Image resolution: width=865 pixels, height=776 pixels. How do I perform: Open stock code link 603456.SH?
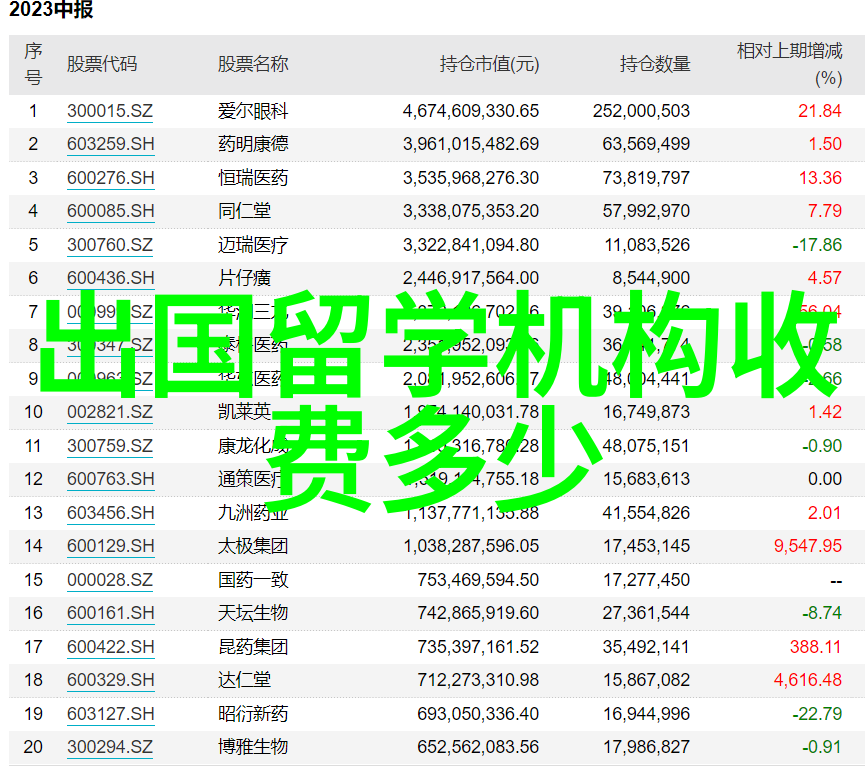(110, 513)
